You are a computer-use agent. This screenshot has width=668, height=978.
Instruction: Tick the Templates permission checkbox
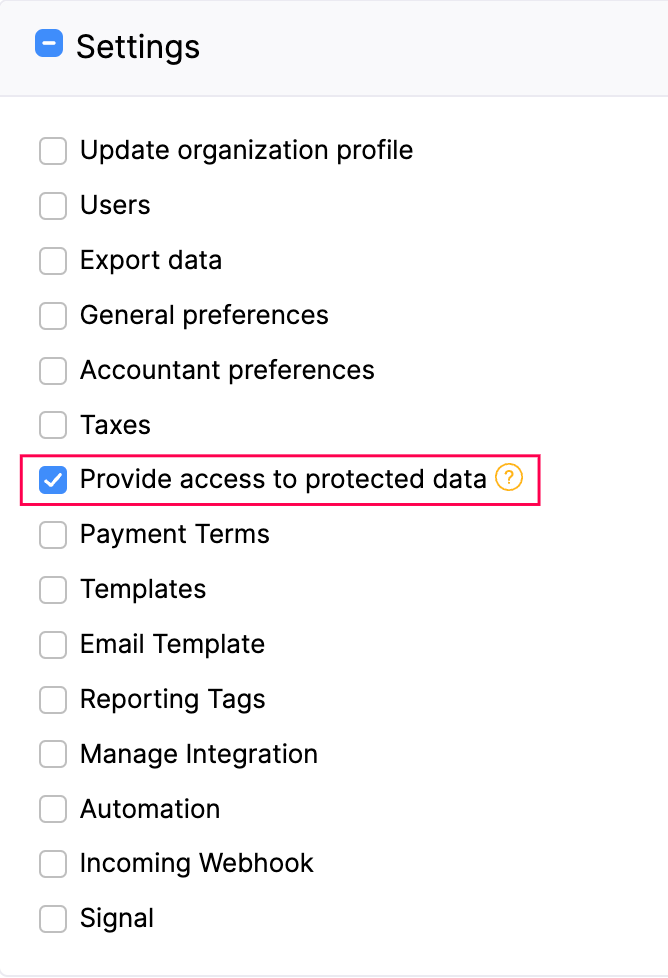[x=52, y=590]
